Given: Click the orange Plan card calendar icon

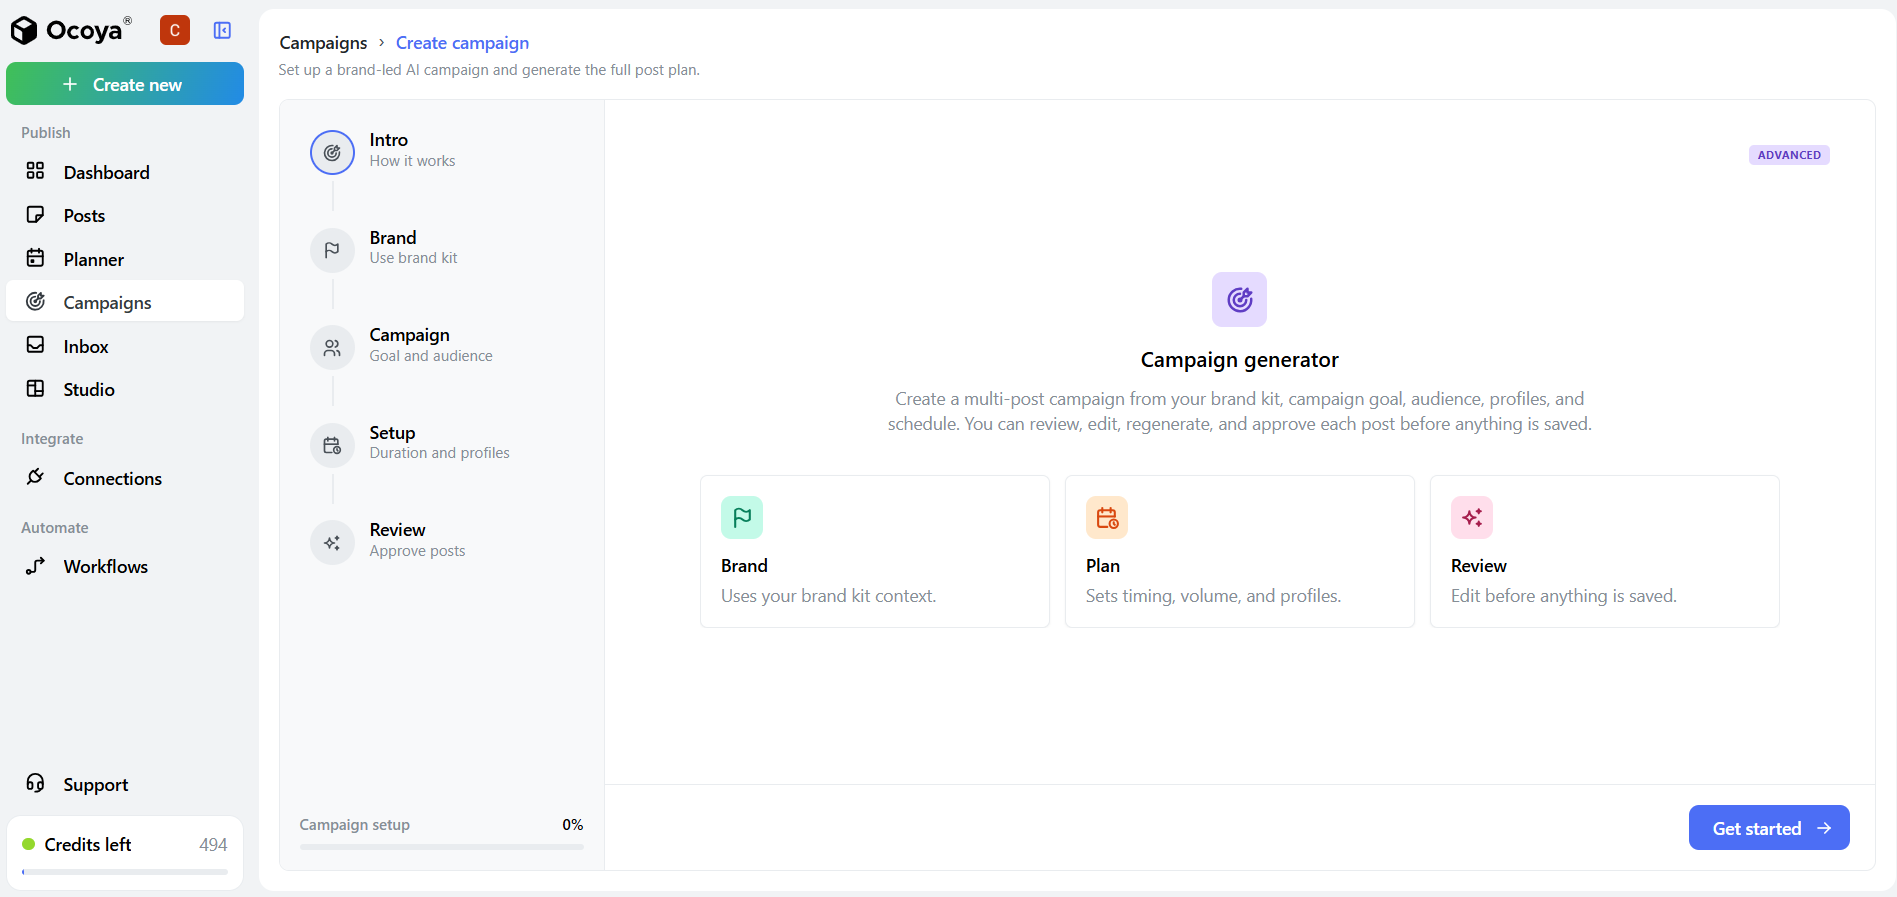Looking at the screenshot, I should coord(1107,517).
